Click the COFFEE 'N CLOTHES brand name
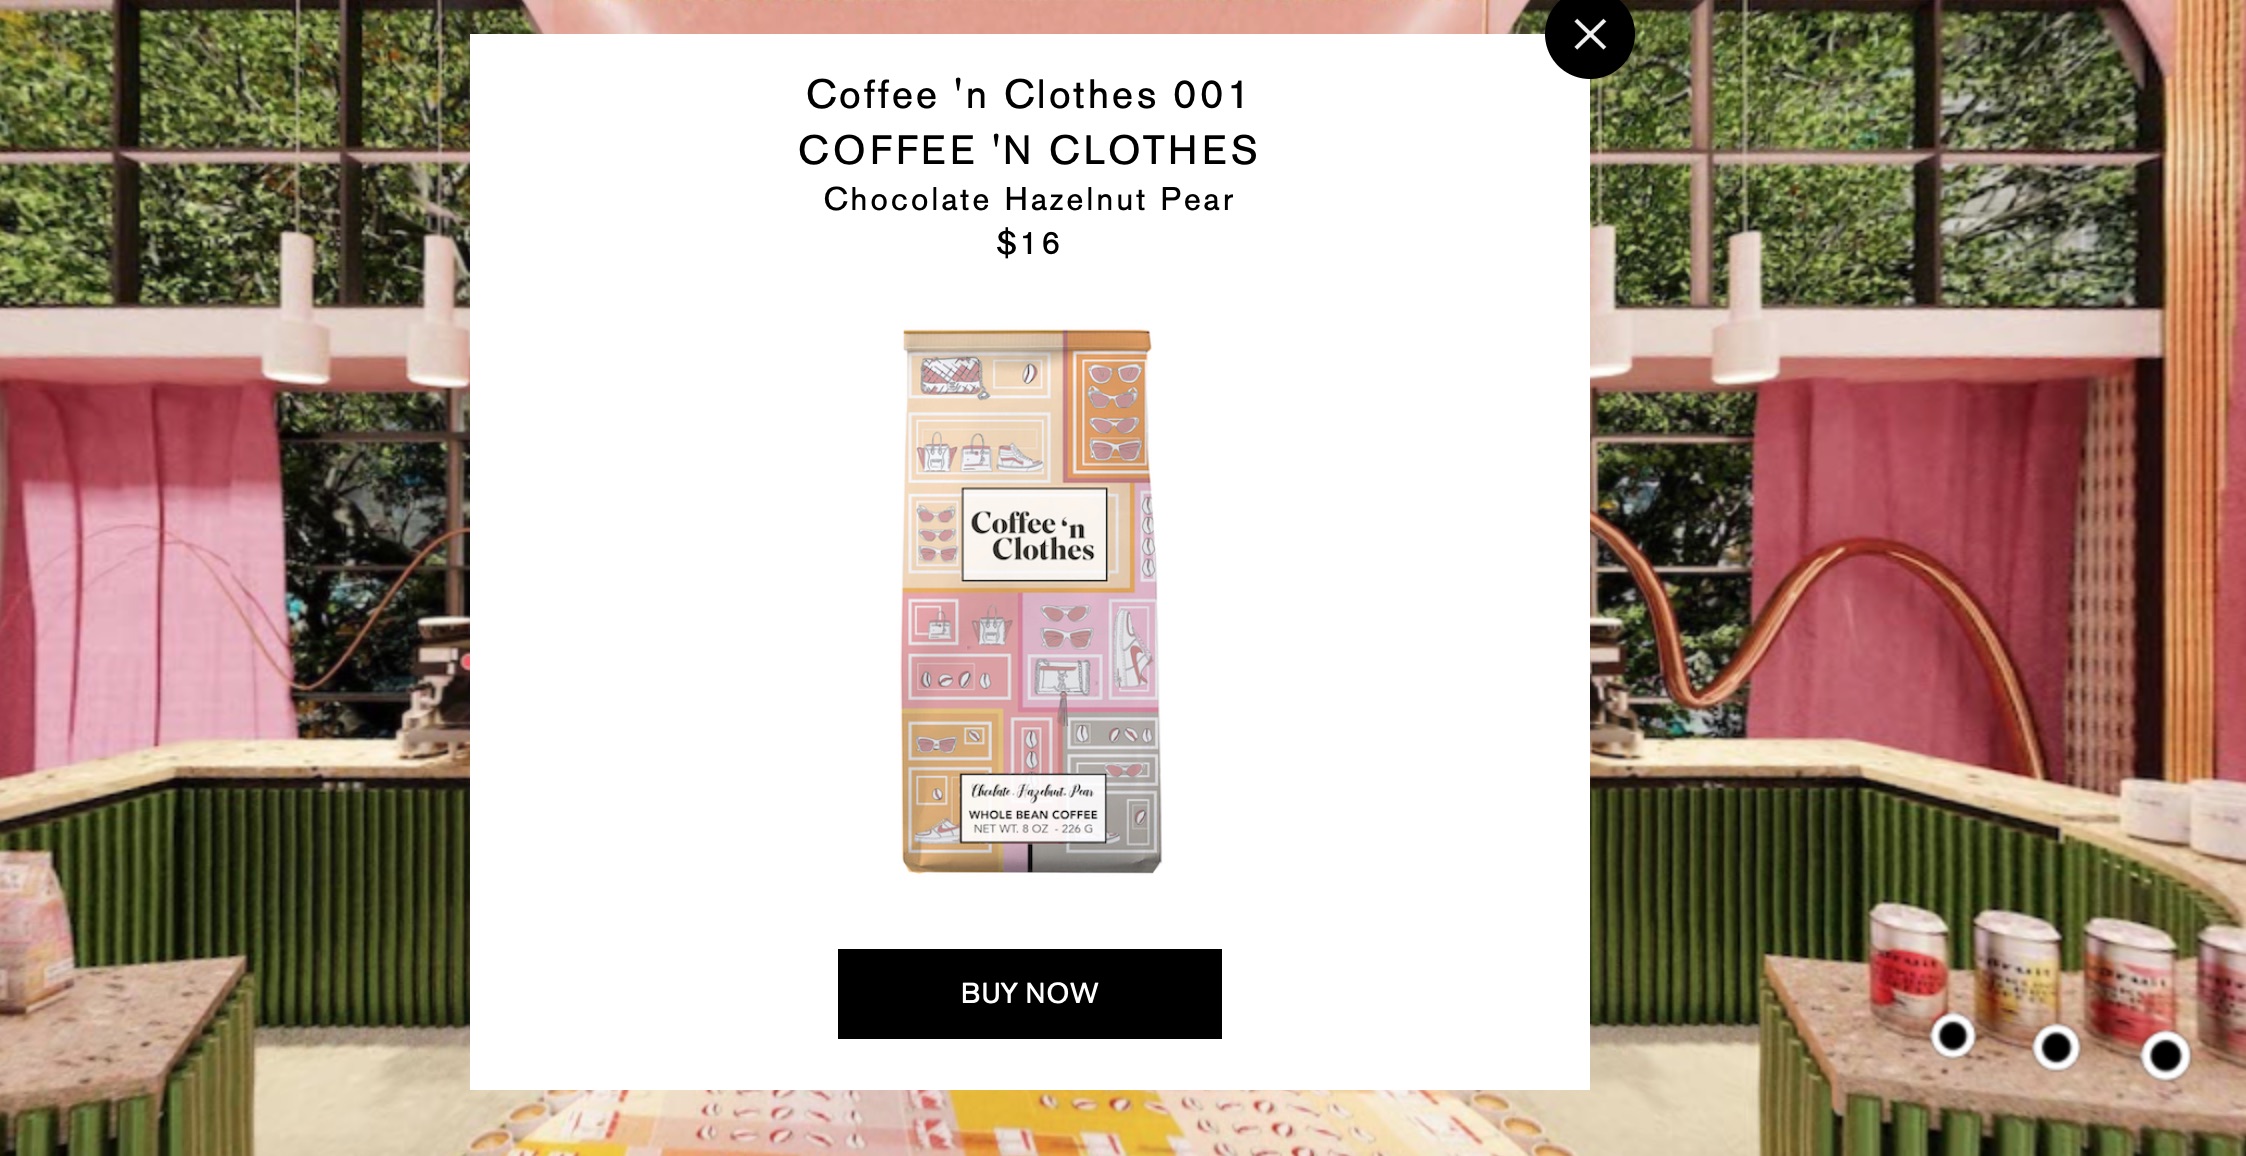 click(1028, 150)
